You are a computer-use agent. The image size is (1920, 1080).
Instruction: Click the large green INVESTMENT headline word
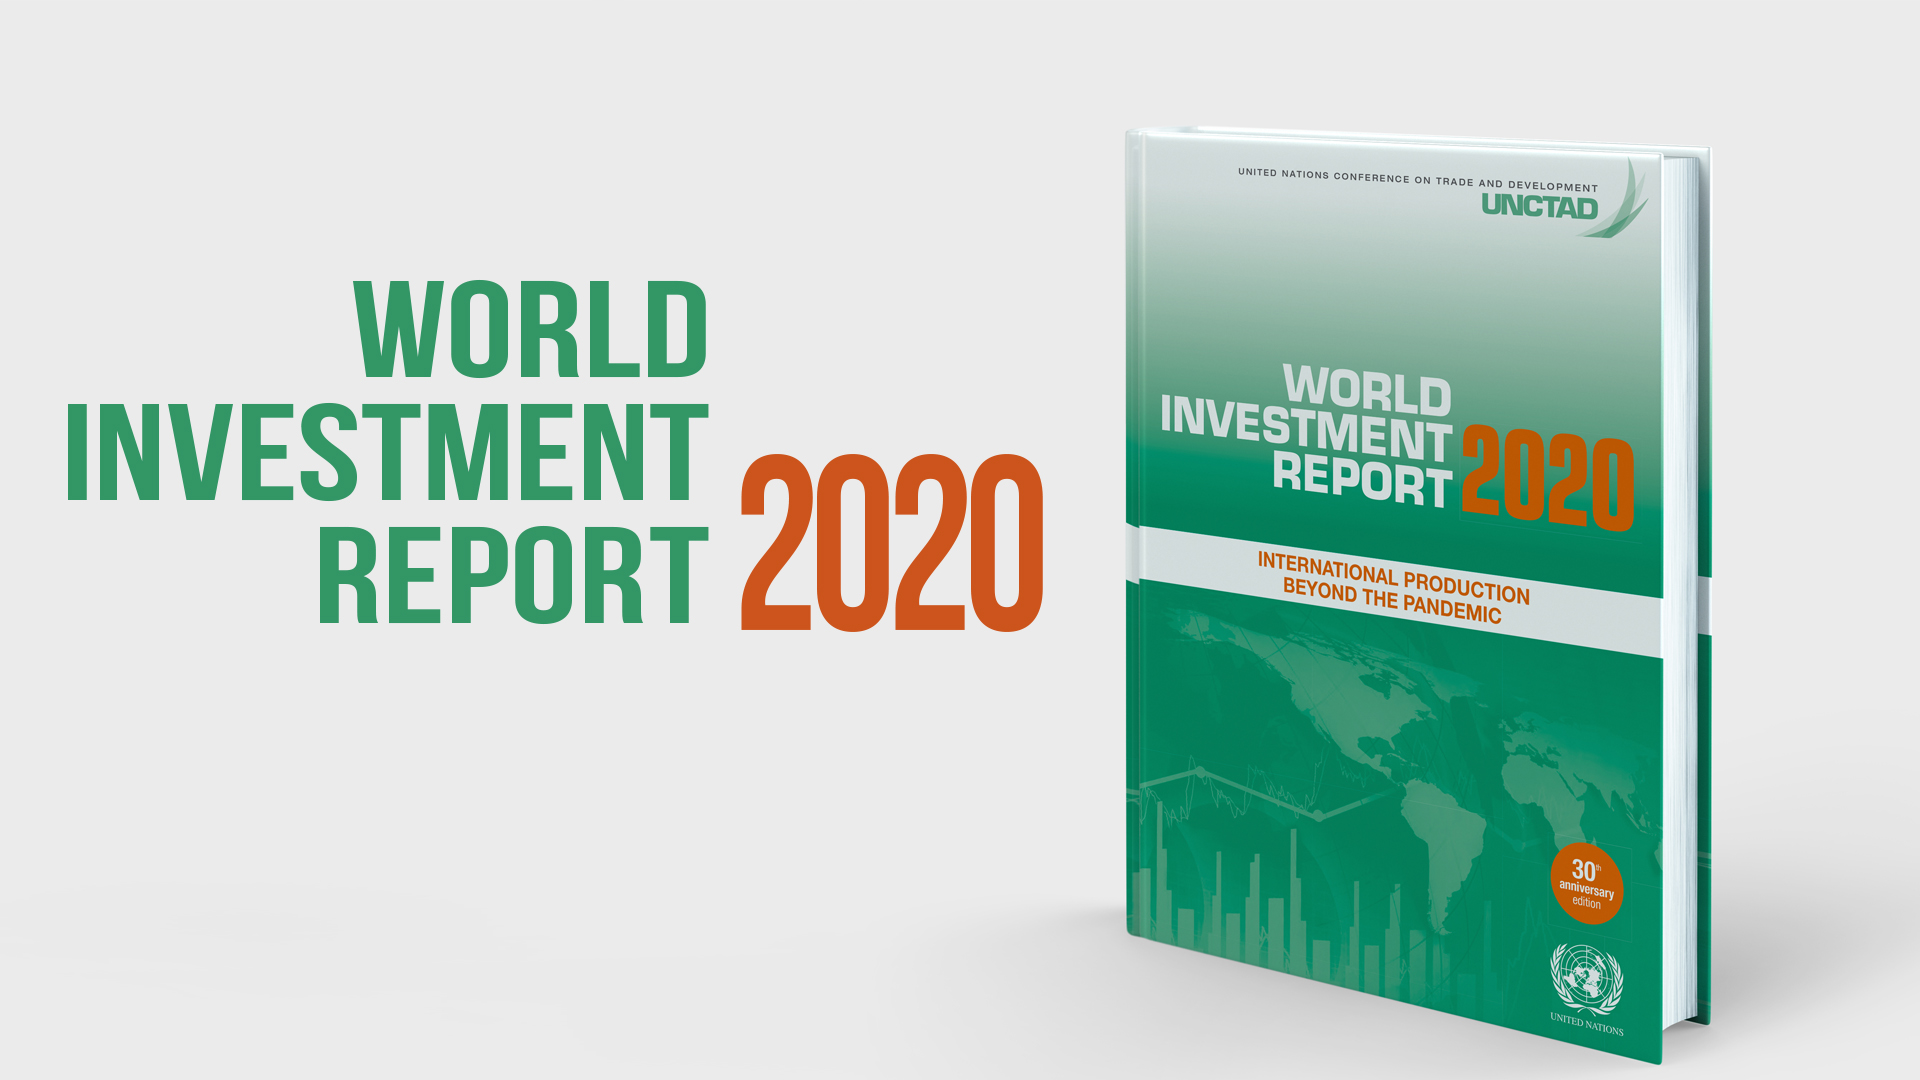(388, 452)
